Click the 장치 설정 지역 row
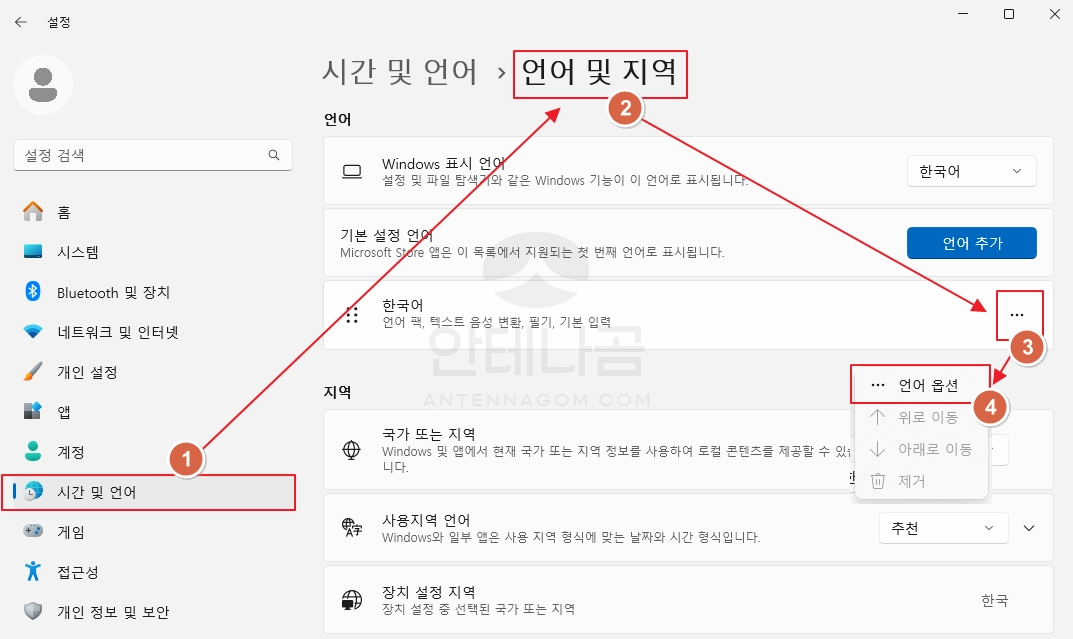 [x=688, y=600]
